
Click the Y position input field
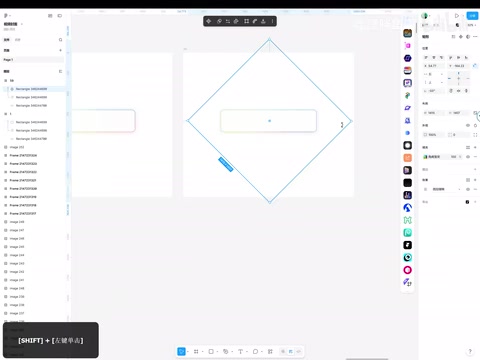[x=459, y=66]
